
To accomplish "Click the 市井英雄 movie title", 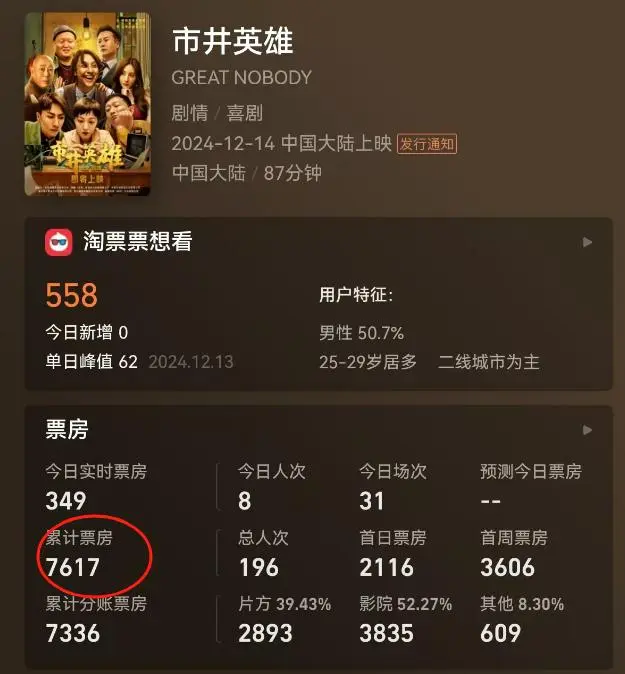I will coord(233,41).
